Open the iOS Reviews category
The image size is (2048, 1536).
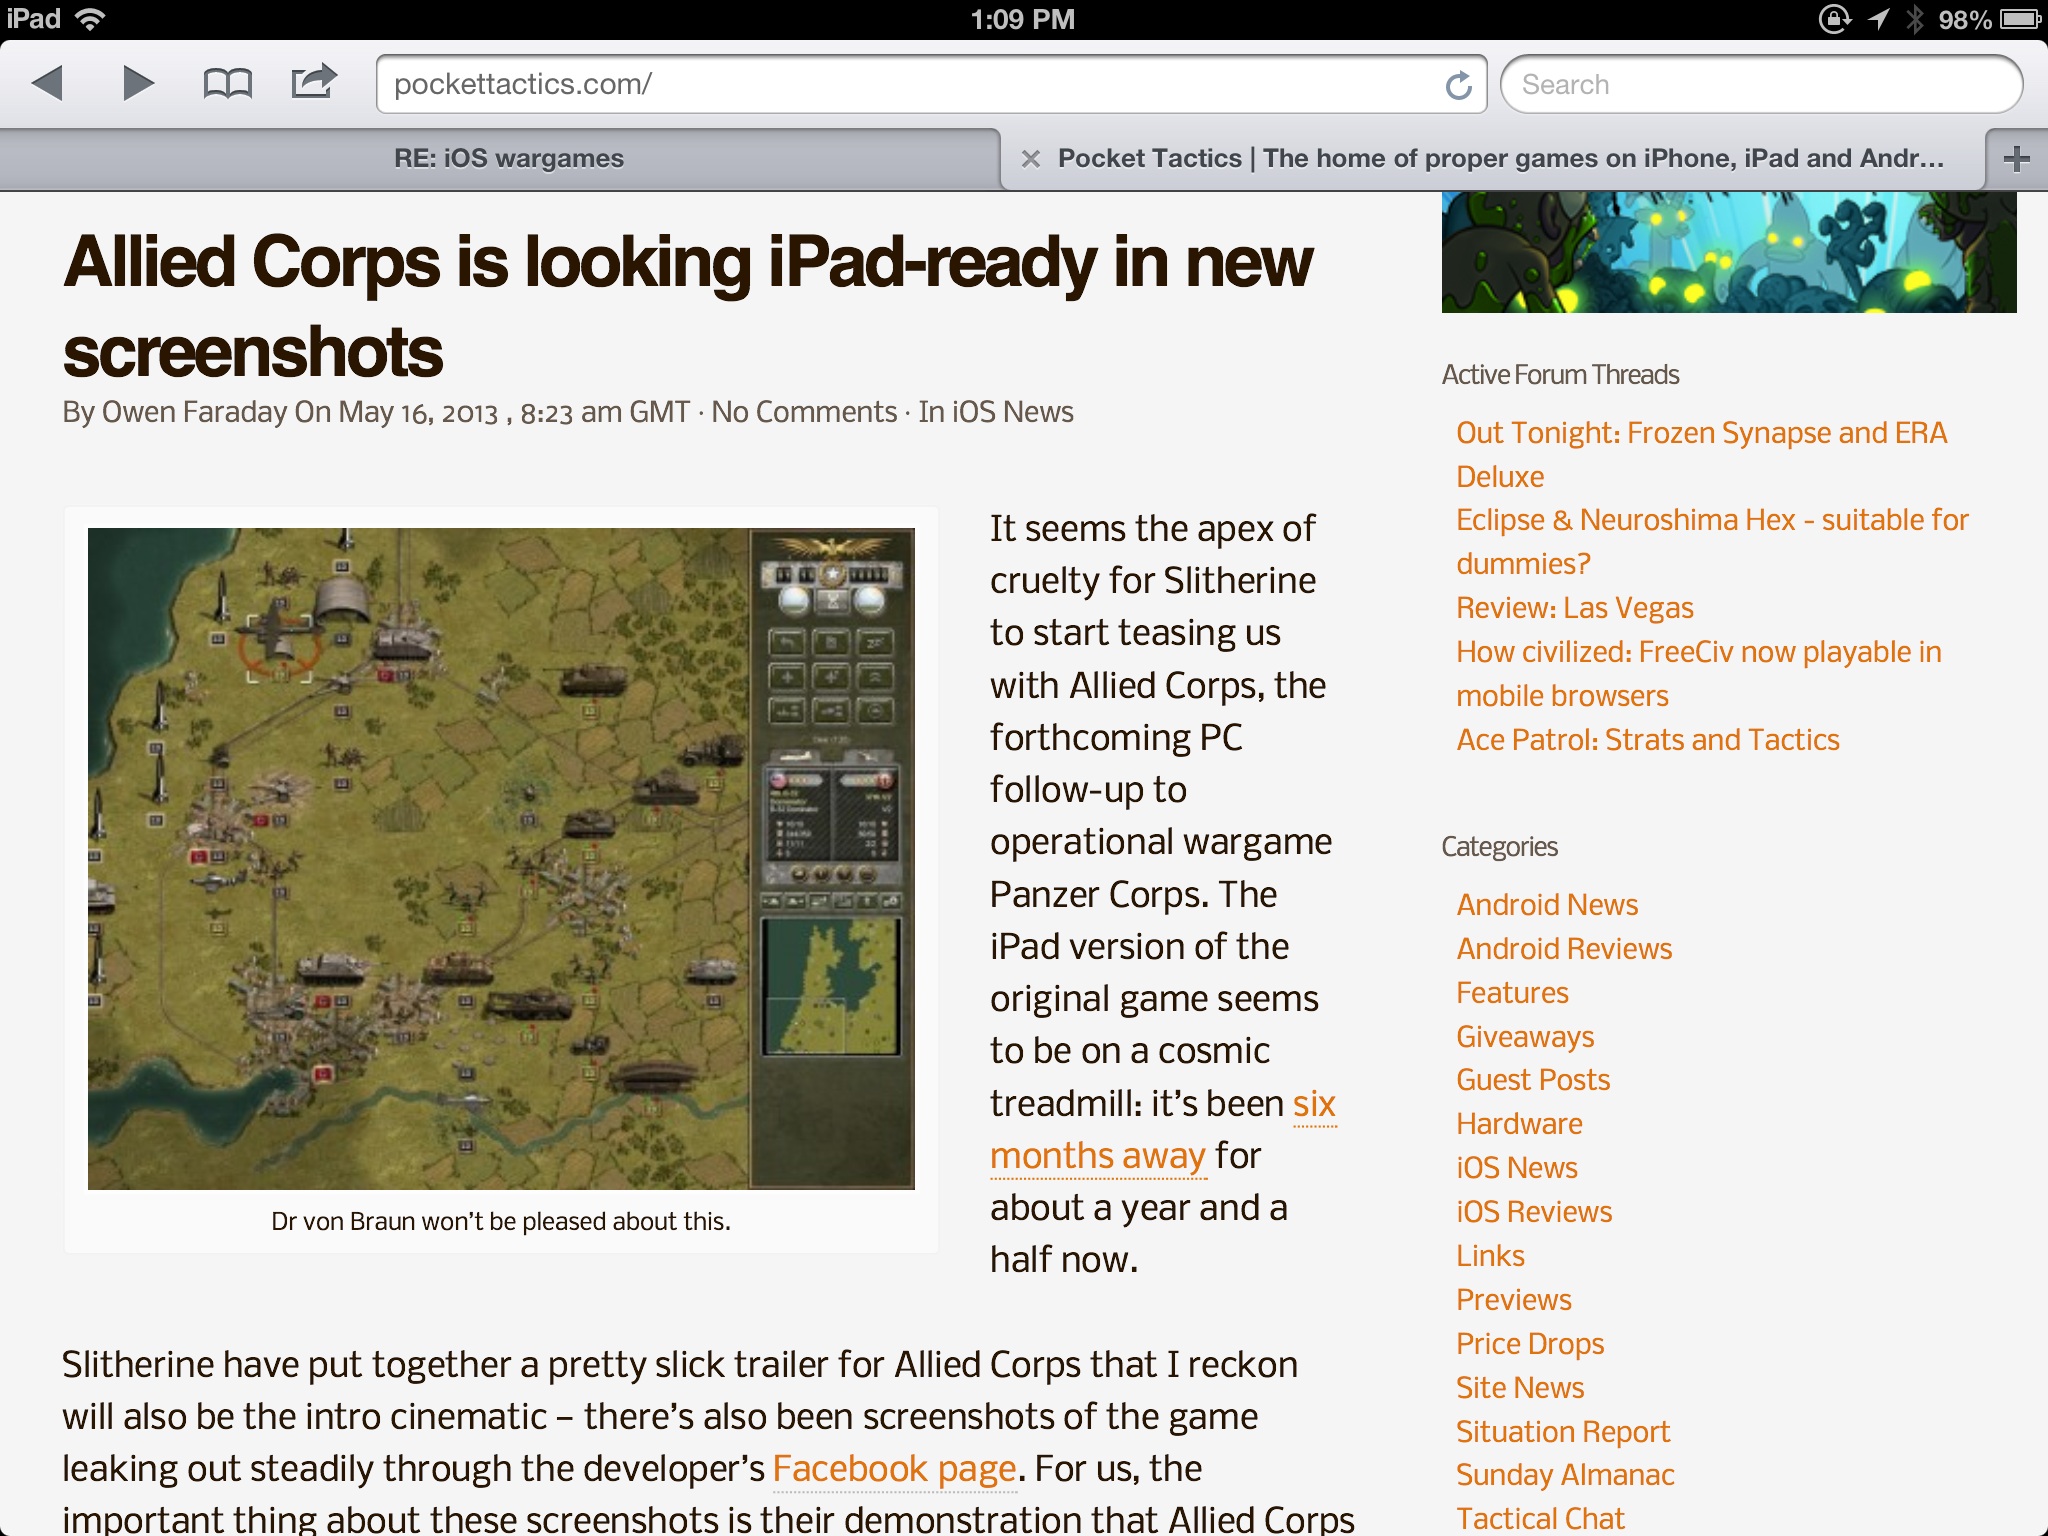pyautogui.click(x=1533, y=1212)
